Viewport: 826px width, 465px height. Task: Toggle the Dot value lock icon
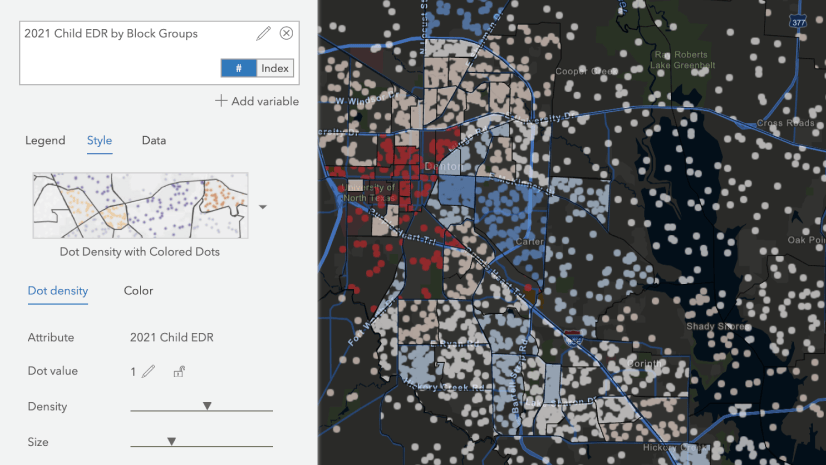tap(179, 372)
